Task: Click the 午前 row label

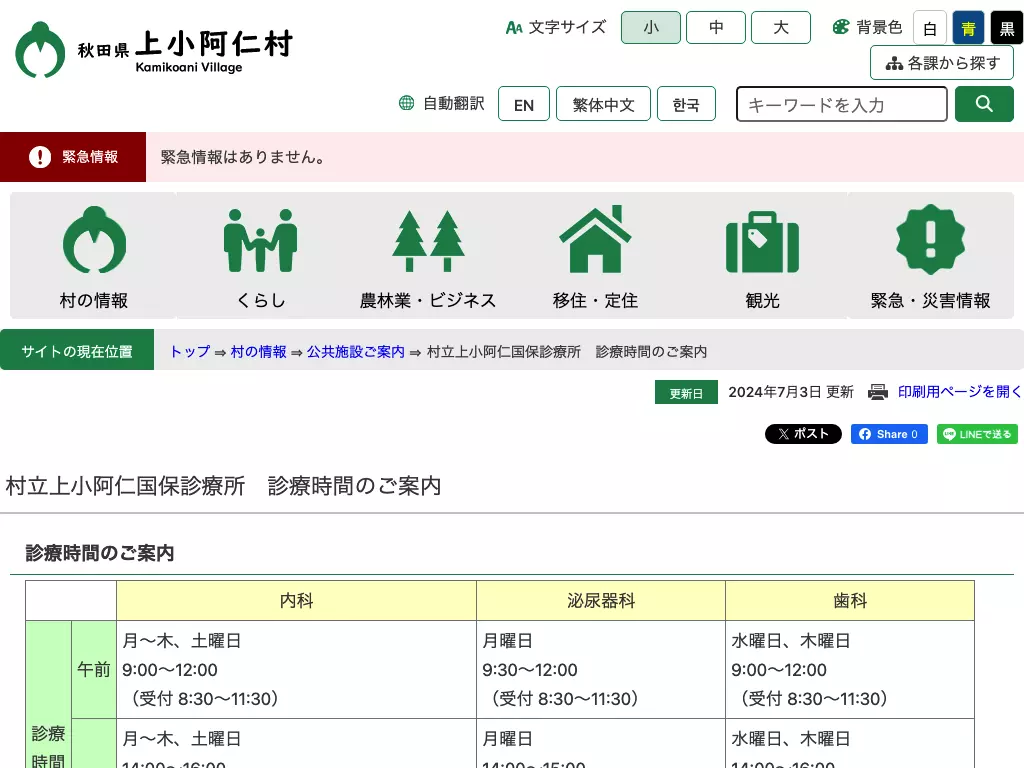Action: point(93,669)
